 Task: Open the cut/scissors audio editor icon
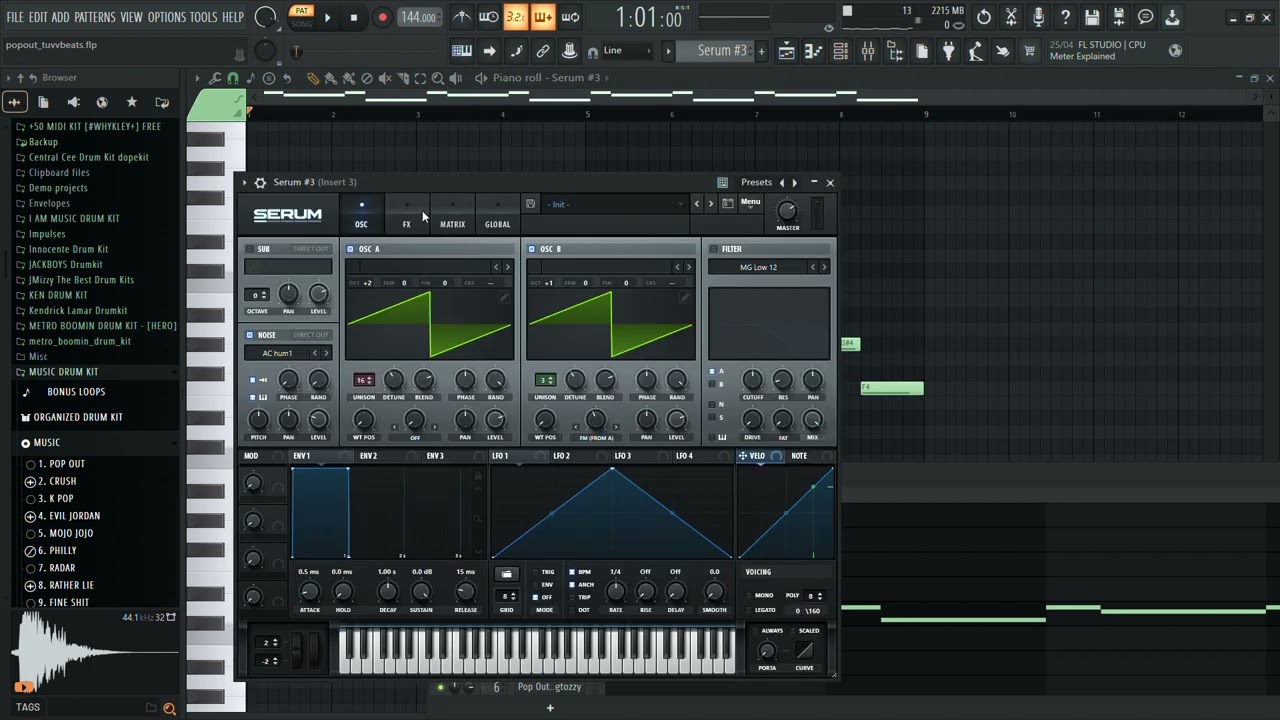tap(1011, 17)
